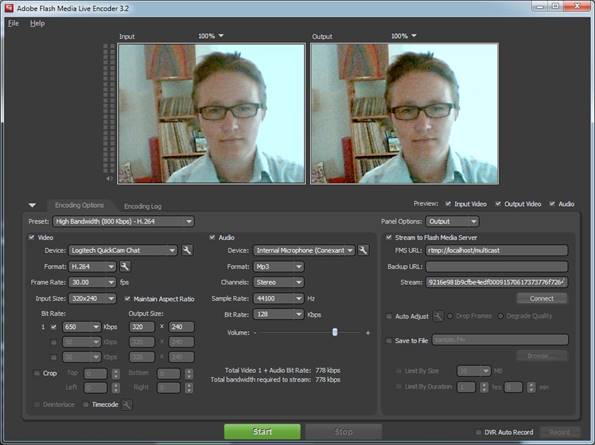Enable the Crop checkbox
Viewport: 595px width, 445px height.
click(x=37, y=373)
